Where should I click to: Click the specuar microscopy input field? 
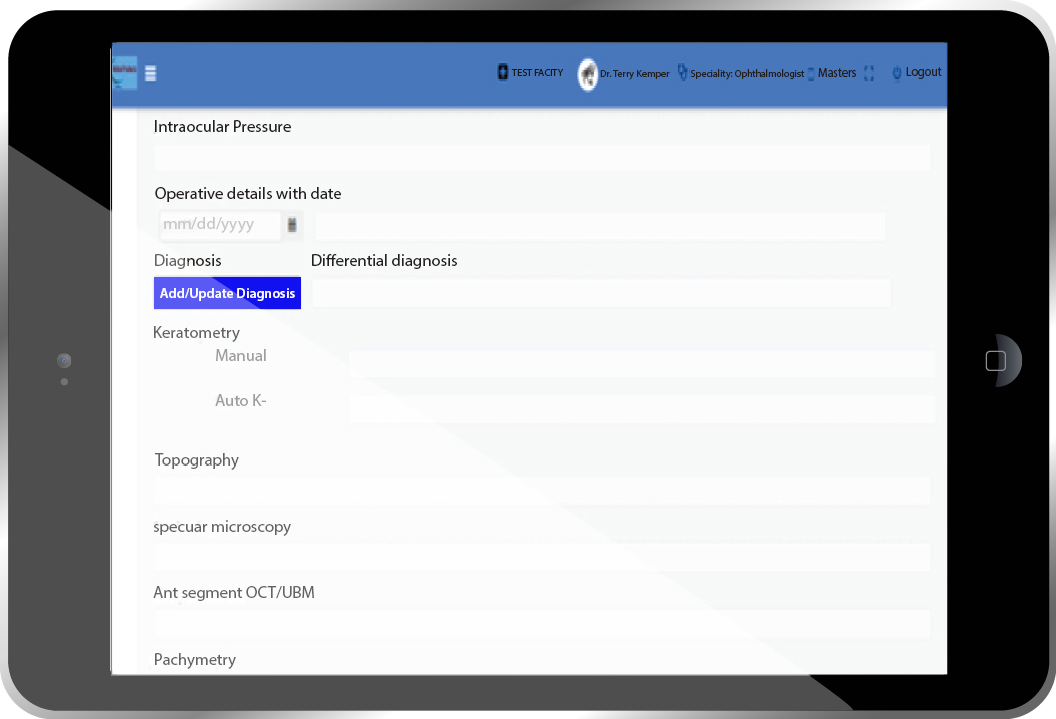click(542, 557)
